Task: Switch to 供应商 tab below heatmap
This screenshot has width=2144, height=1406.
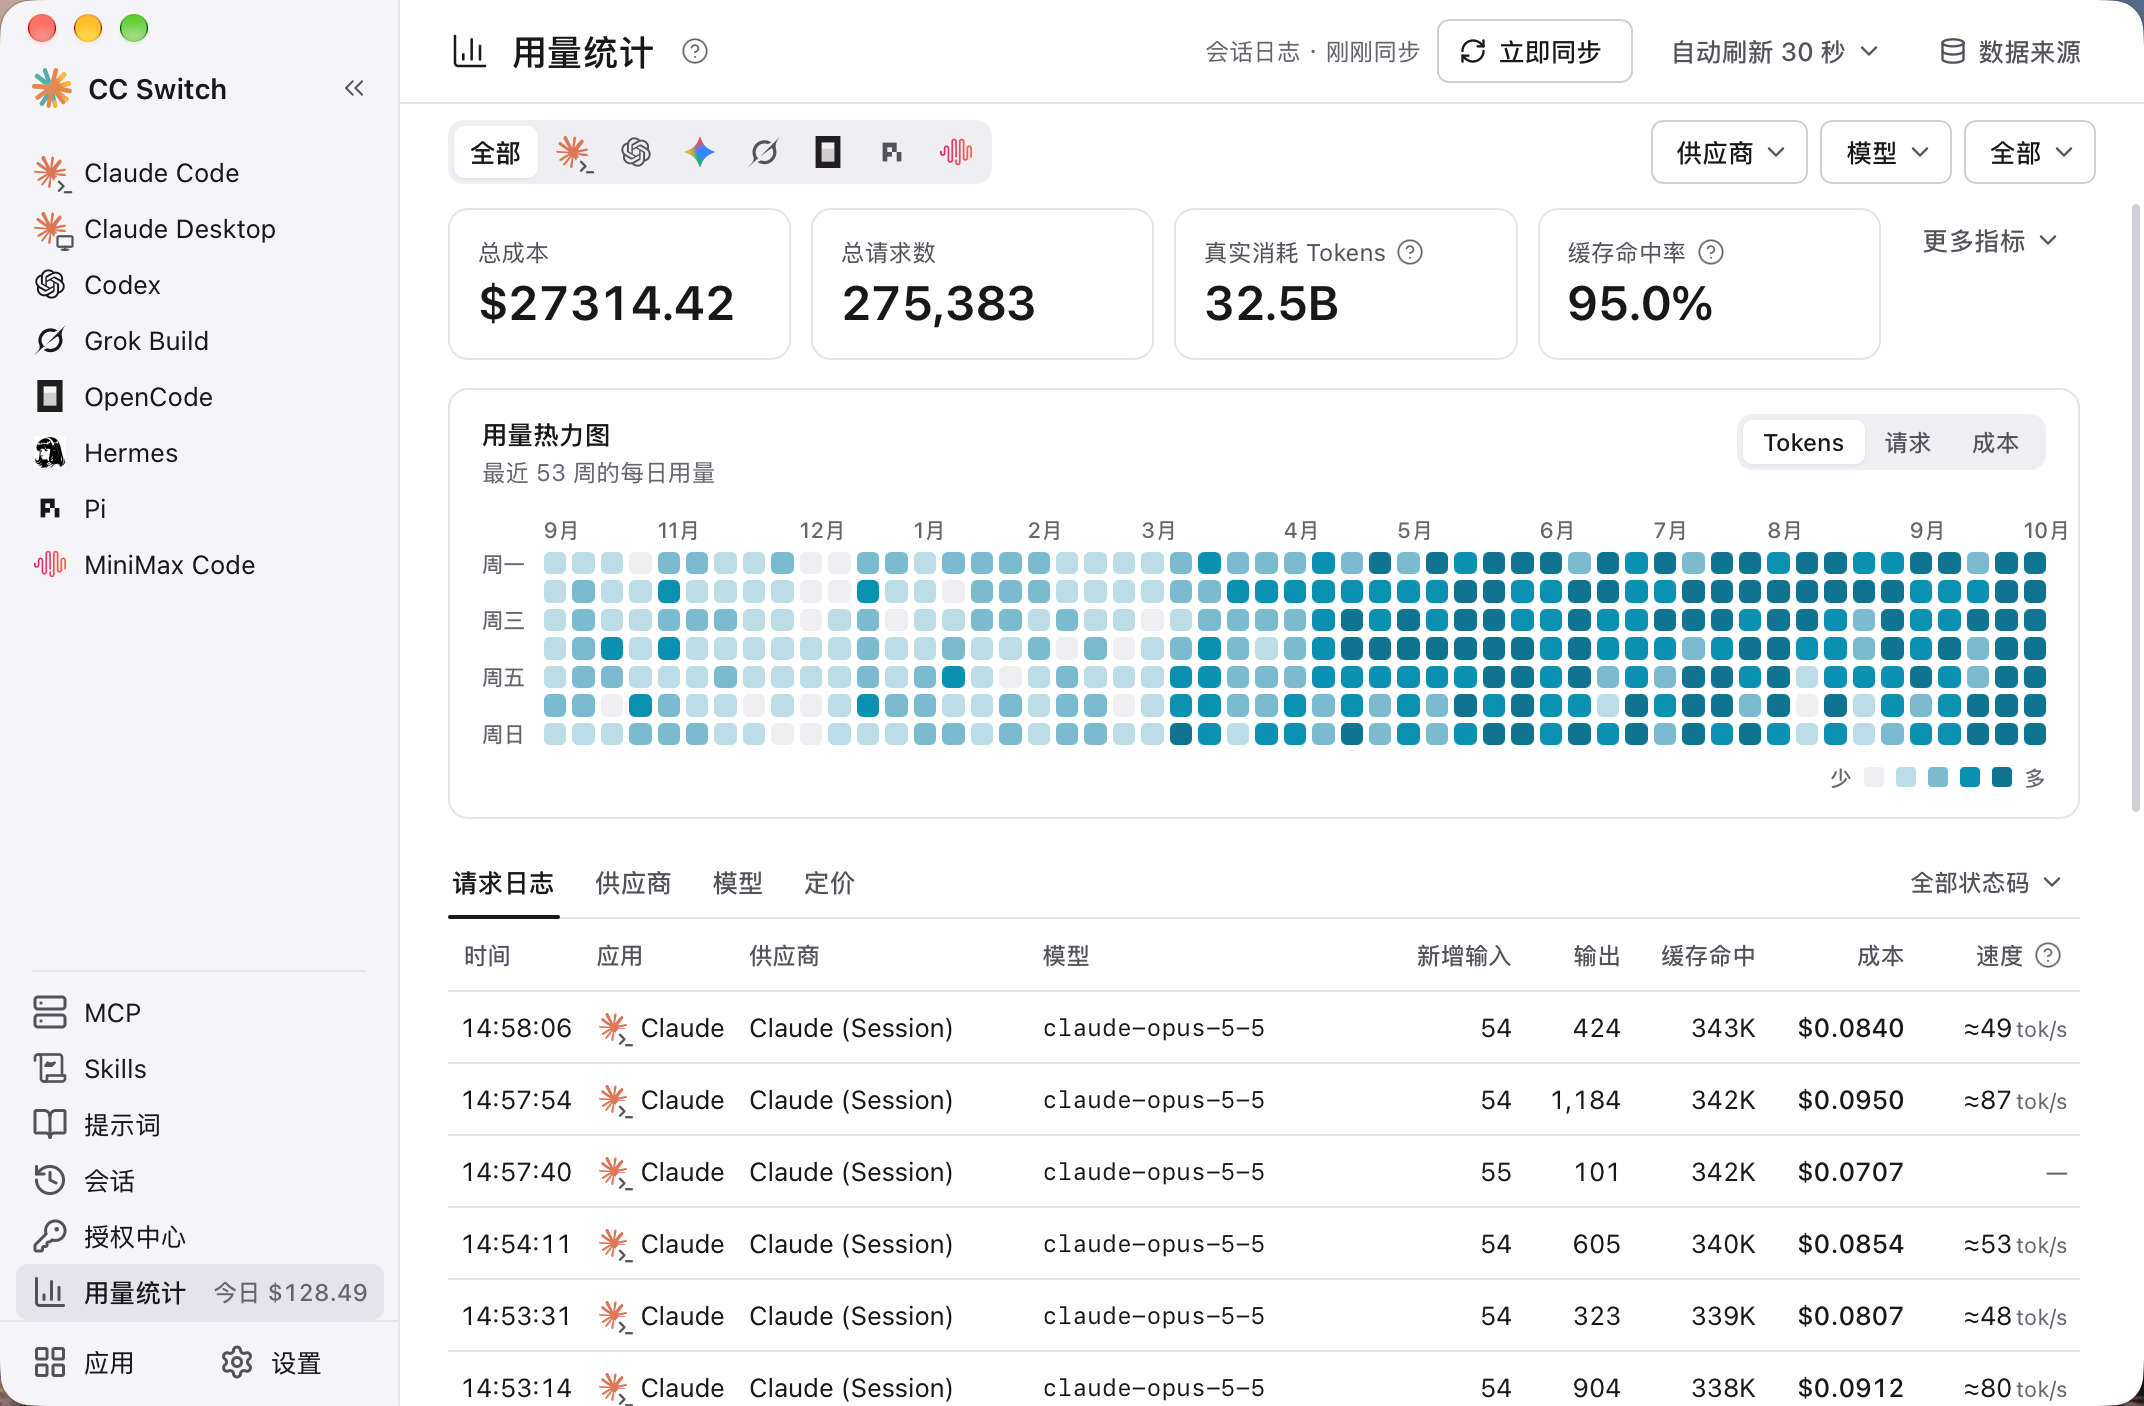Action: pos(633,883)
